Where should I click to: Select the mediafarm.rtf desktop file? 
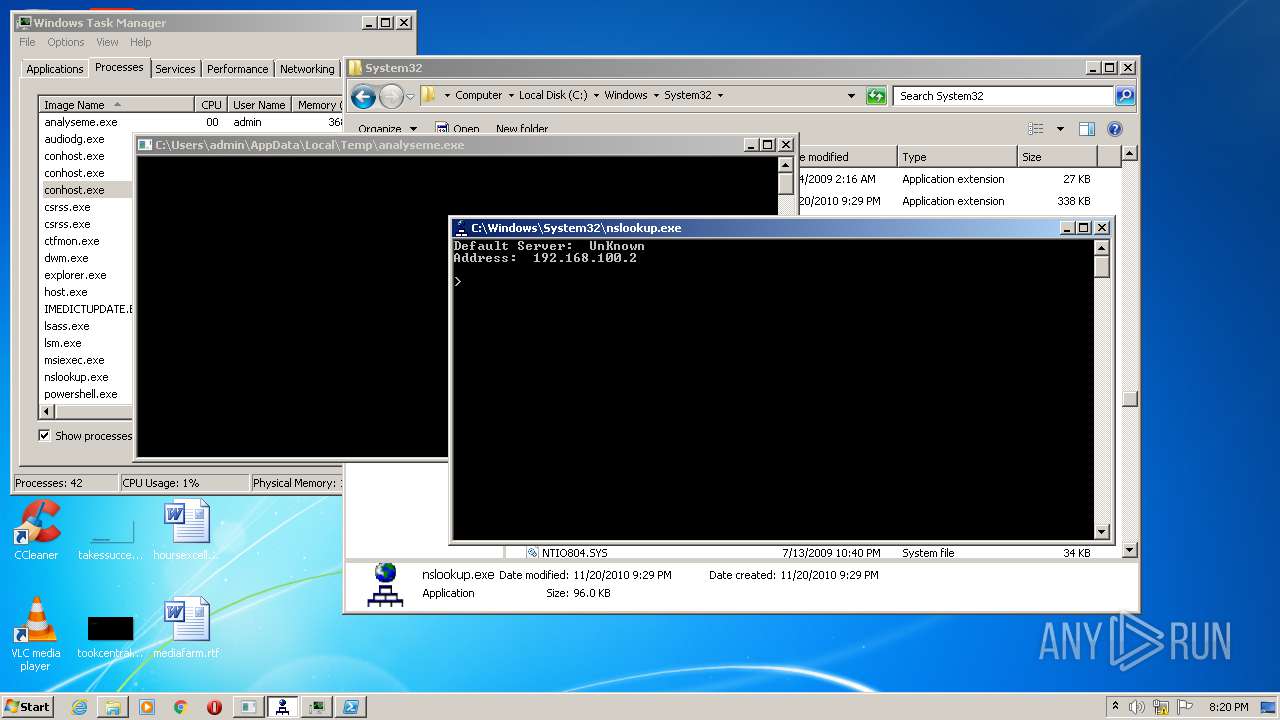pyautogui.click(x=186, y=628)
